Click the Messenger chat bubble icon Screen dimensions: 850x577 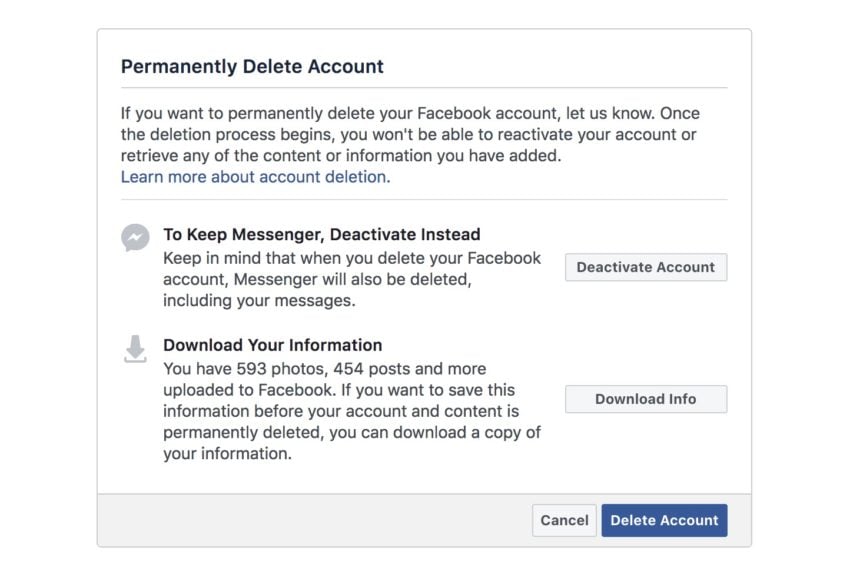(135, 238)
